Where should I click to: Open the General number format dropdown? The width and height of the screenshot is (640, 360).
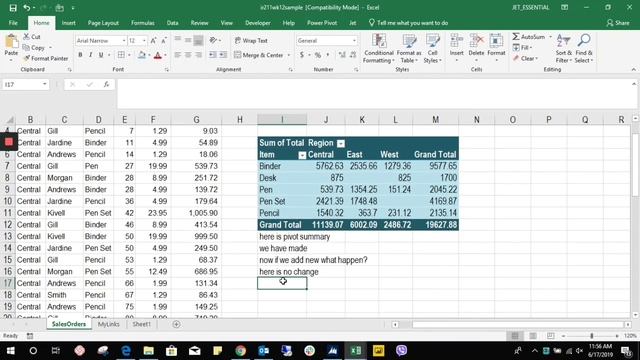coord(354,40)
